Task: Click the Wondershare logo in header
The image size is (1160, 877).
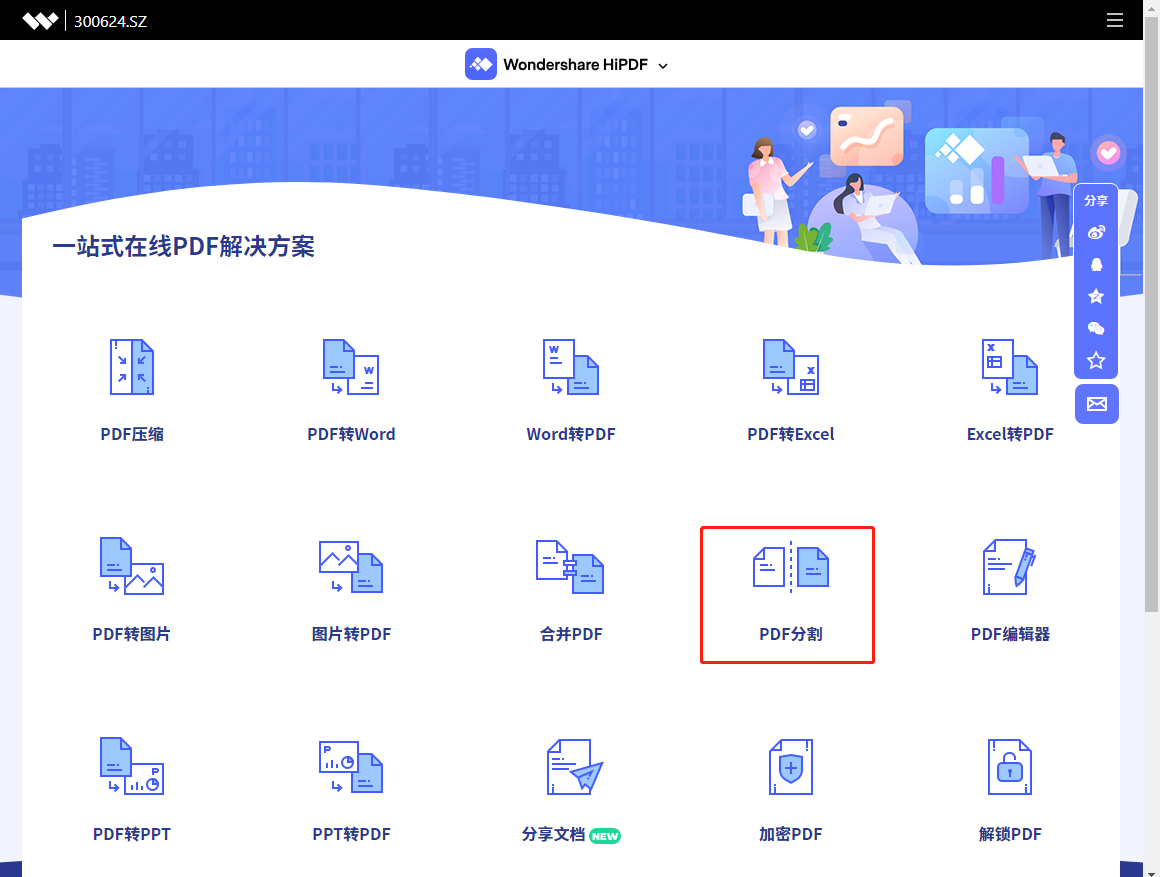Action: tap(41, 20)
